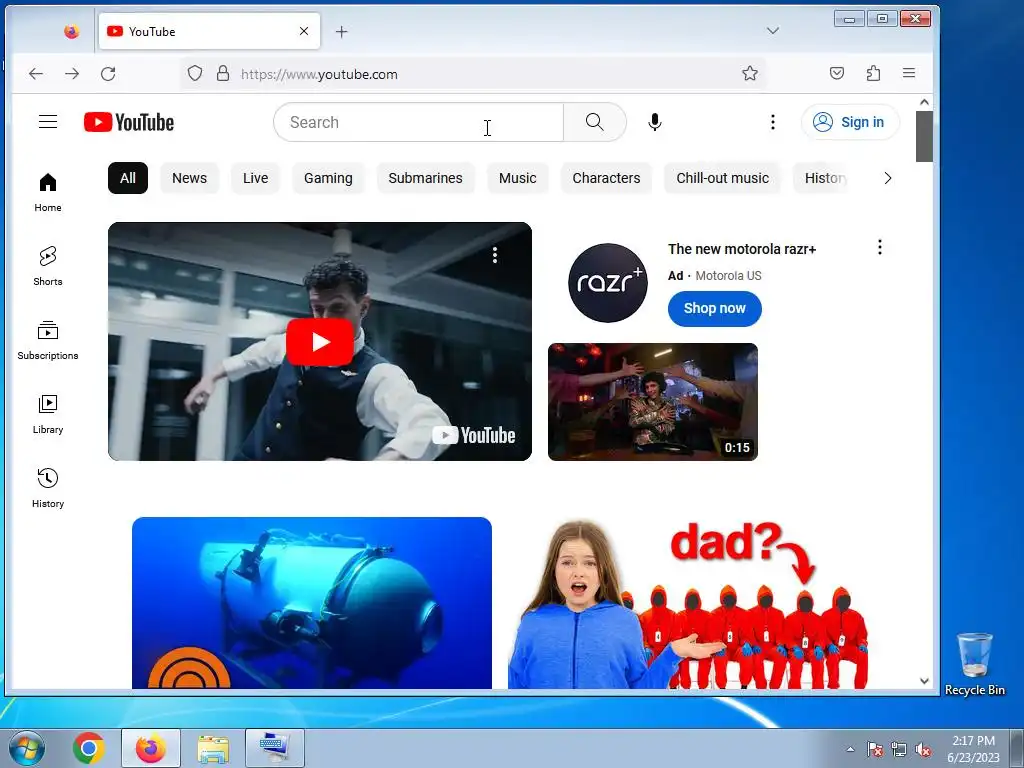Open Firefox extensions puzzle icon
The width and height of the screenshot is (1024, 768).
point(873,73)
